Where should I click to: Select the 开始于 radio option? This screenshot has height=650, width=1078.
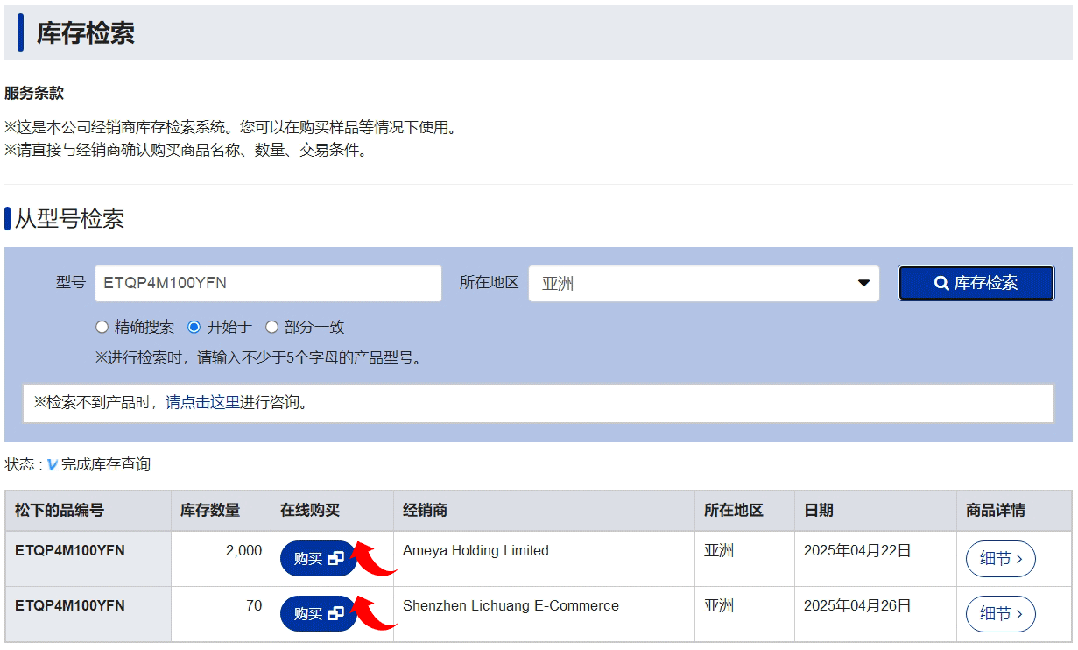[194, 327]
